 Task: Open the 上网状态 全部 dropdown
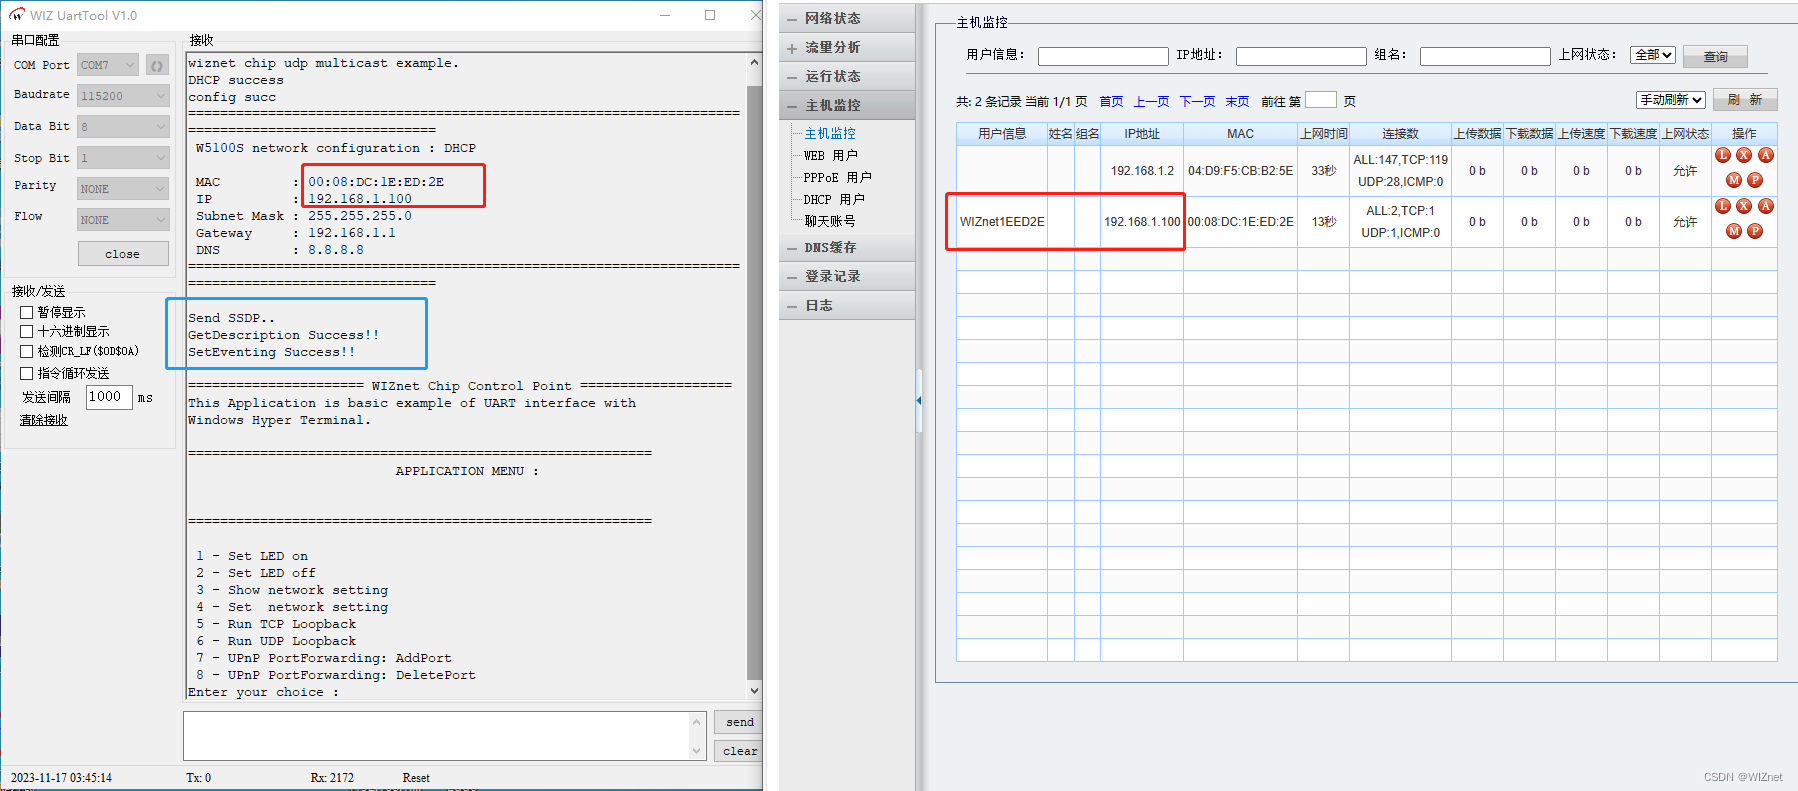1652,55
